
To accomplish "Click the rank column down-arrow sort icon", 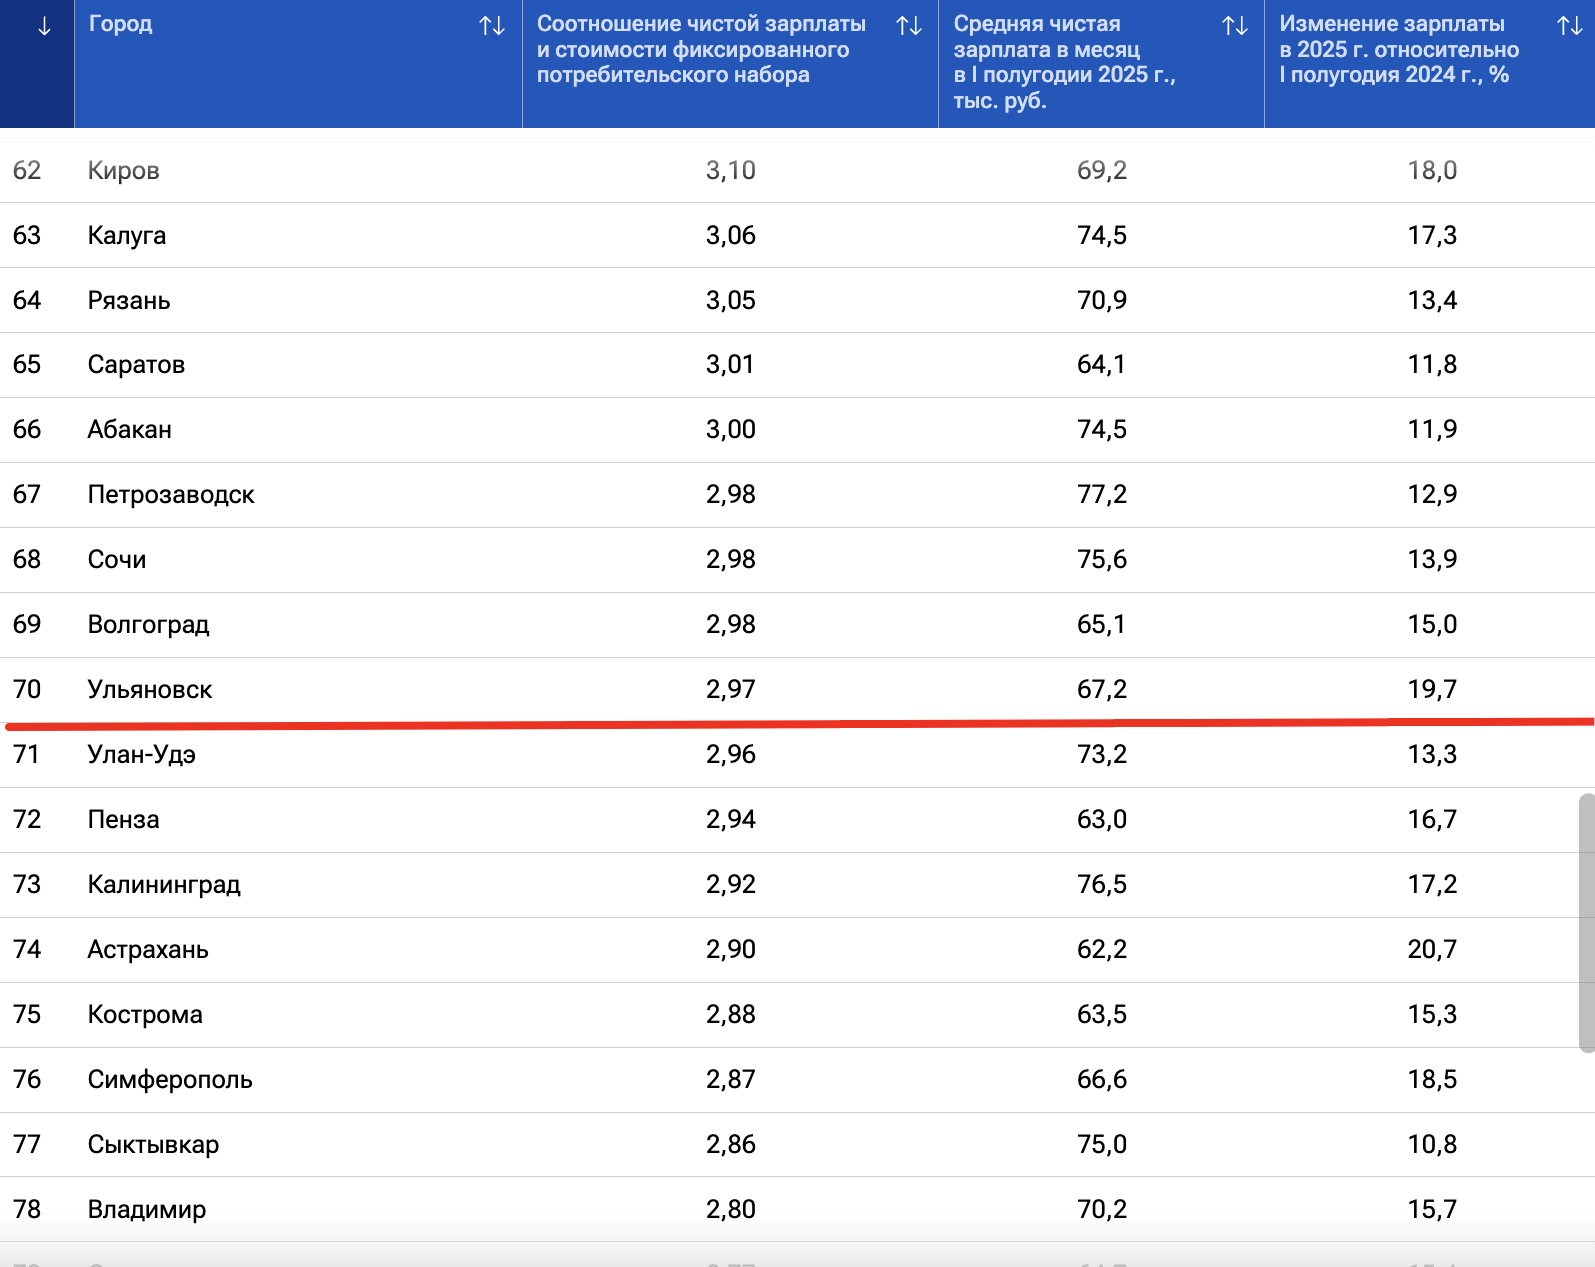I will pos(44,27).
